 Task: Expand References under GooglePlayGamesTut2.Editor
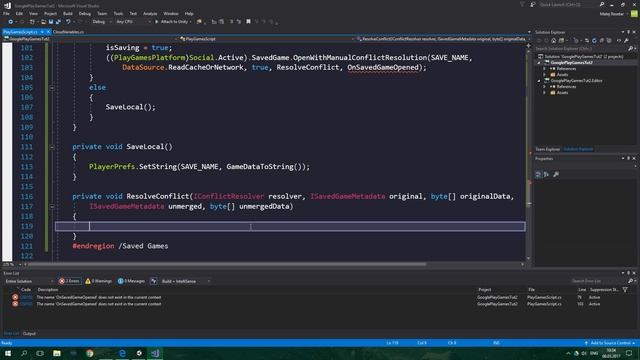pyautogui.click(x=544, y=87)
